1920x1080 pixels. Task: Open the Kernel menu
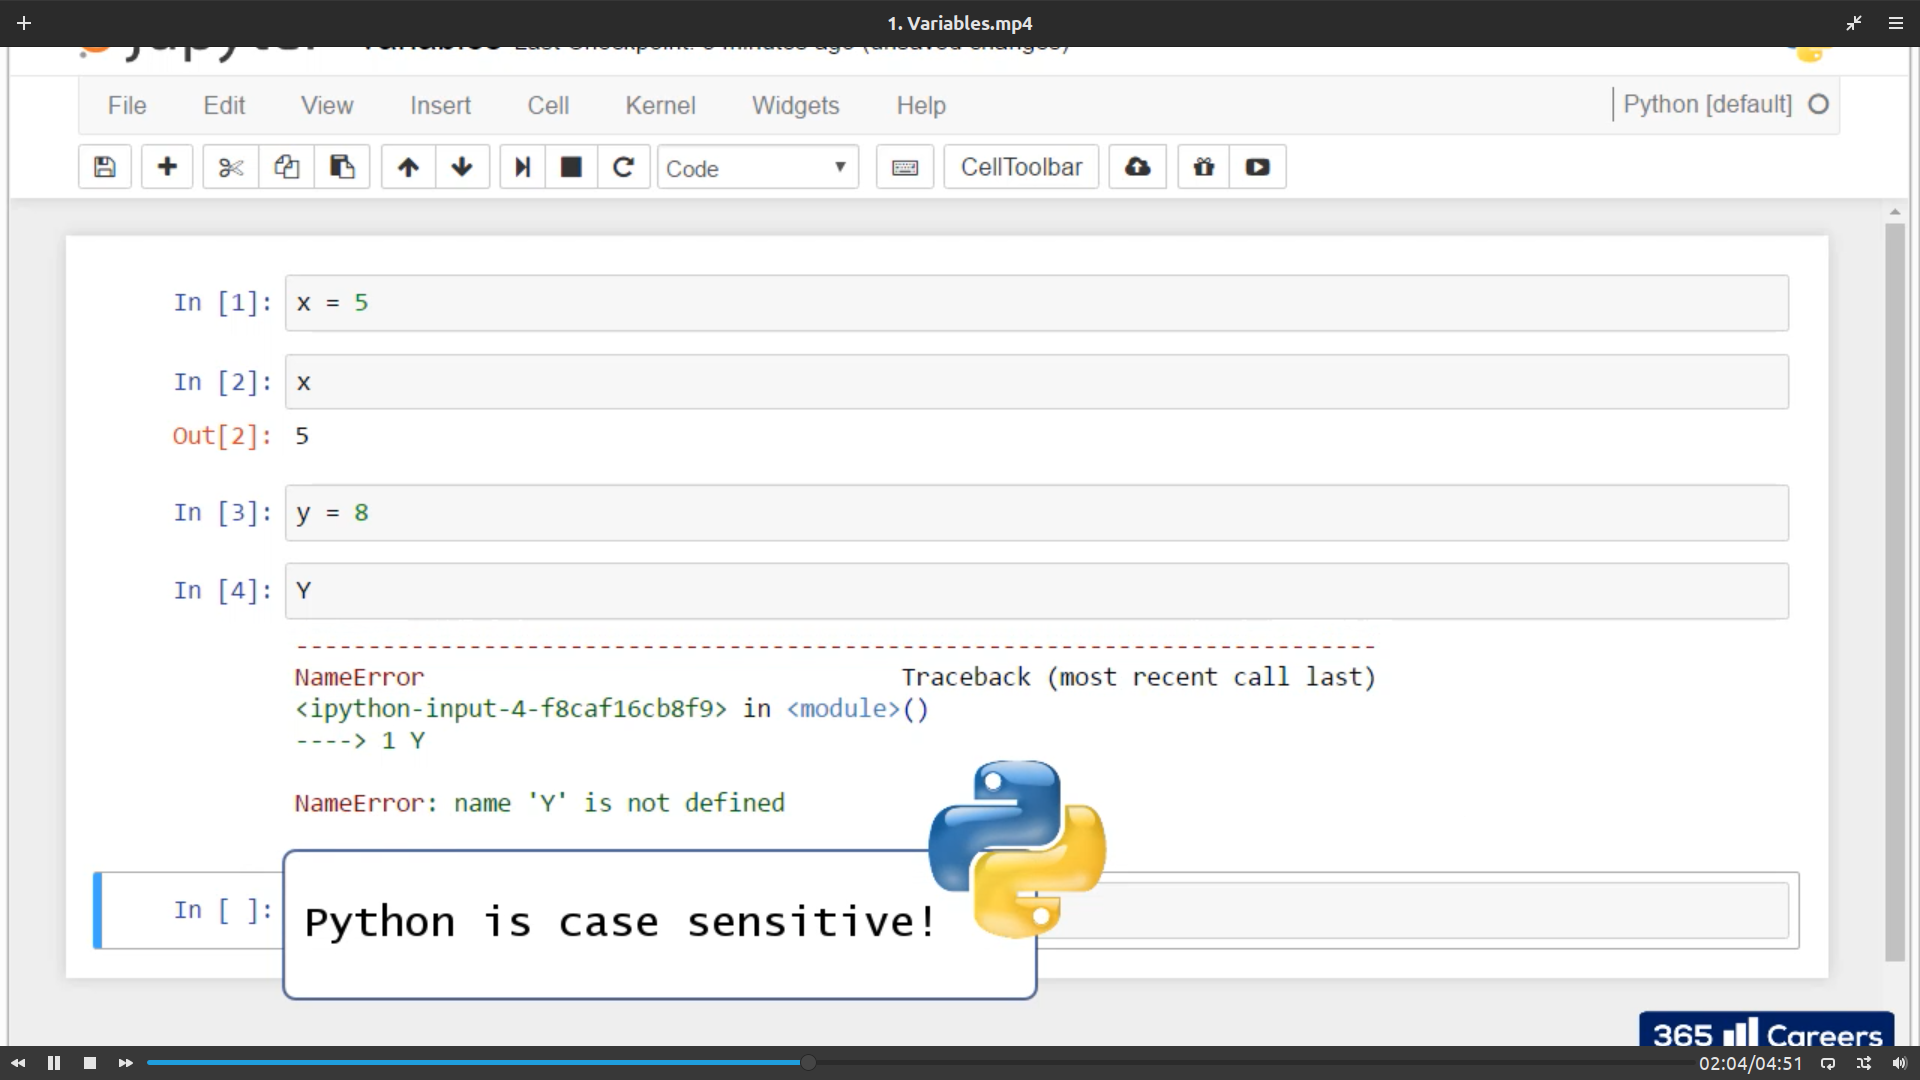[x=660, y=105]
